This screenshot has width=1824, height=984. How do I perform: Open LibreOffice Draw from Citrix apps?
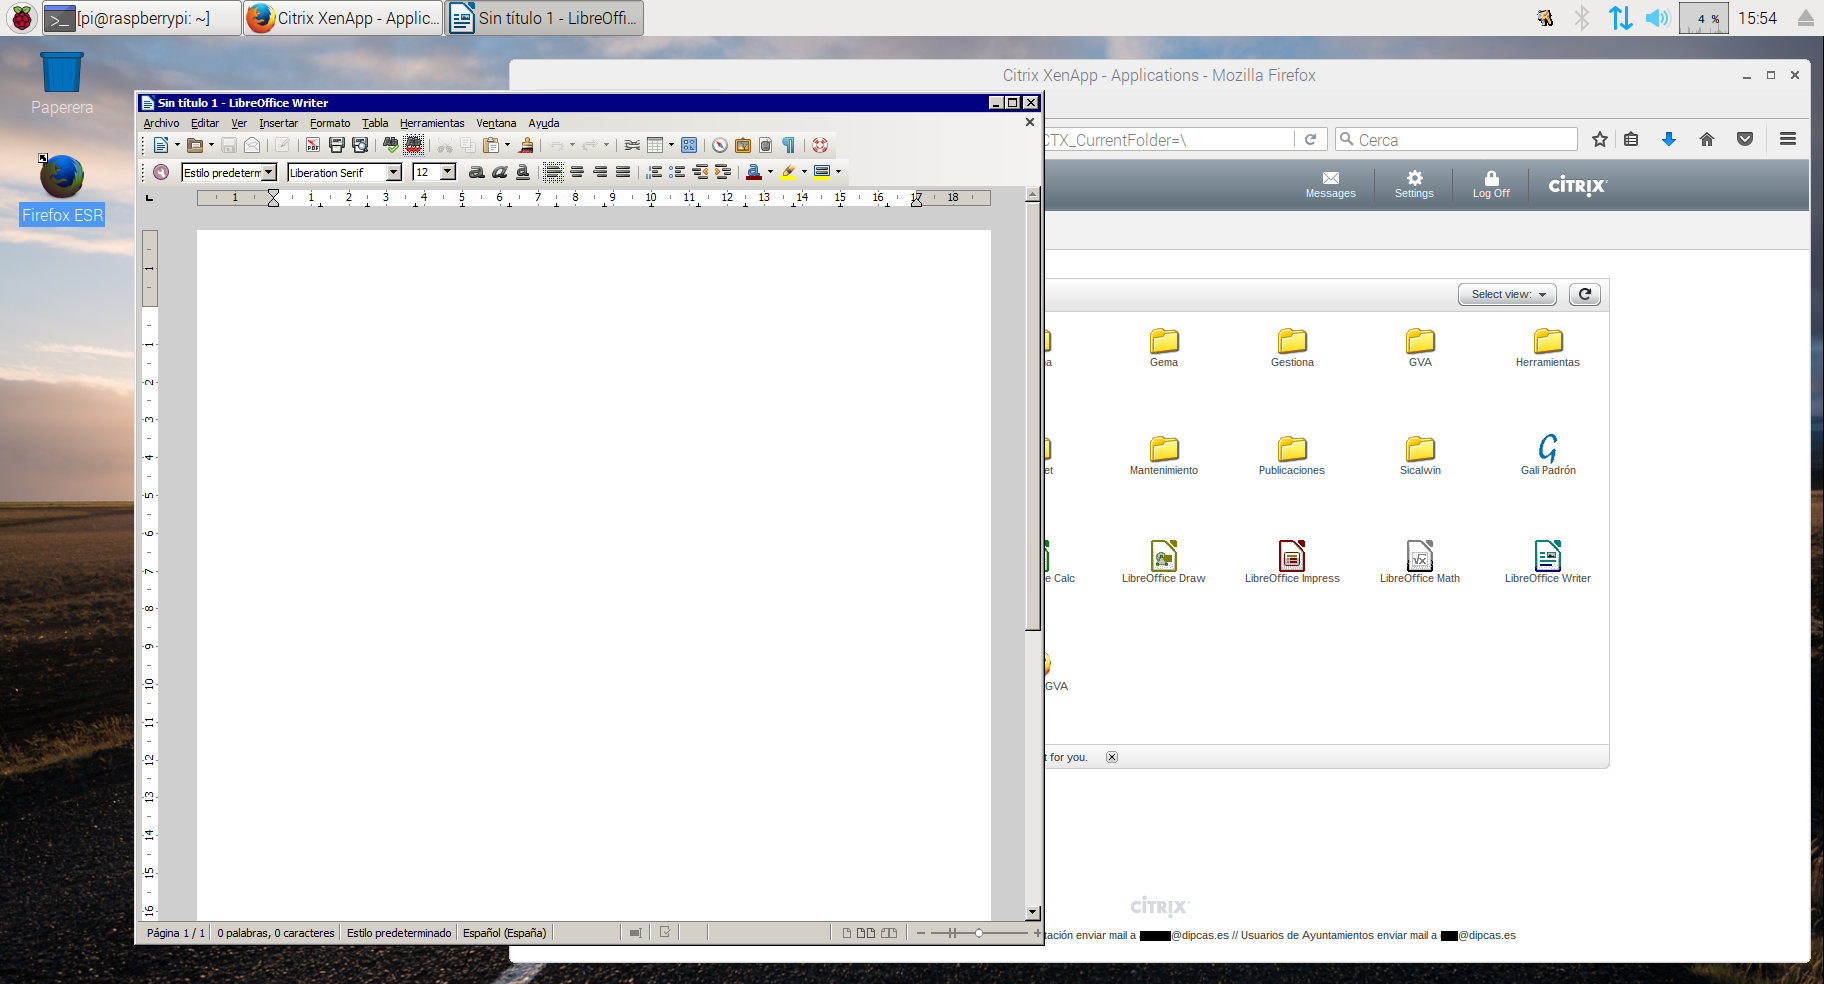(x=1163, y=560)
